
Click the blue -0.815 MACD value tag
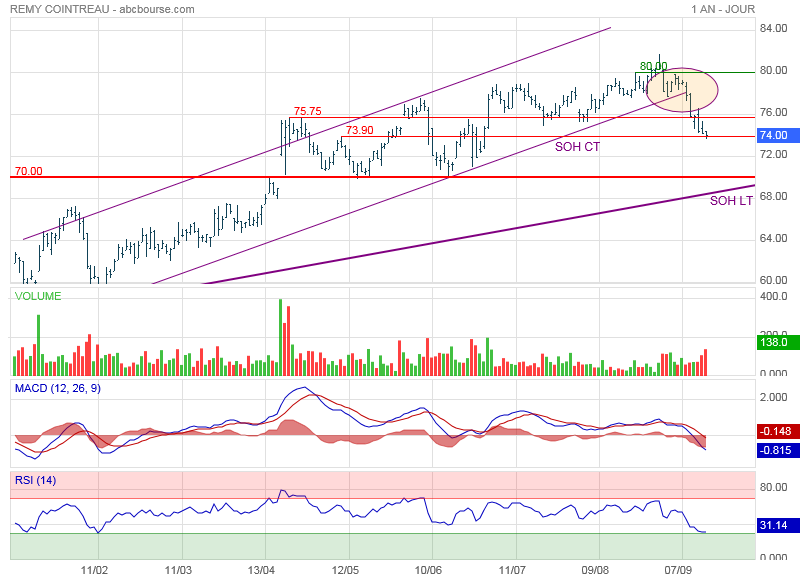coord(778,450)
